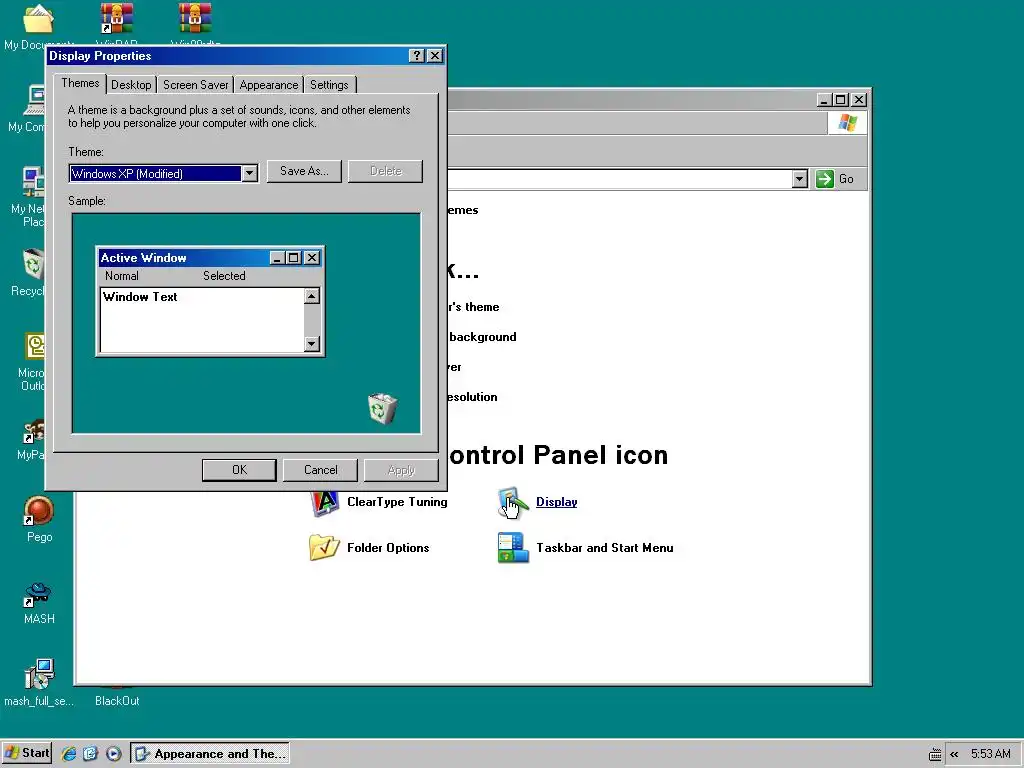
Task: Open the Desktop tab in Display Properties
Action: (131, 85)
